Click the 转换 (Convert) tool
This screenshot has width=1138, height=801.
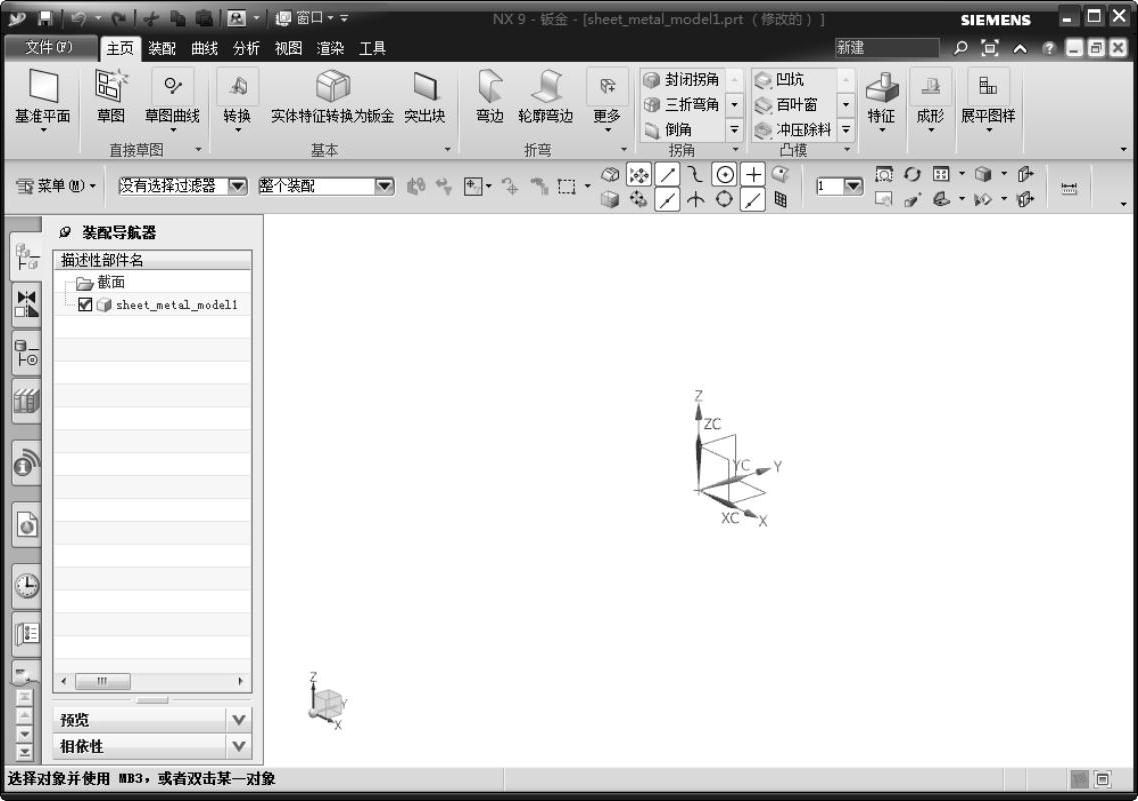click(237, 99)
